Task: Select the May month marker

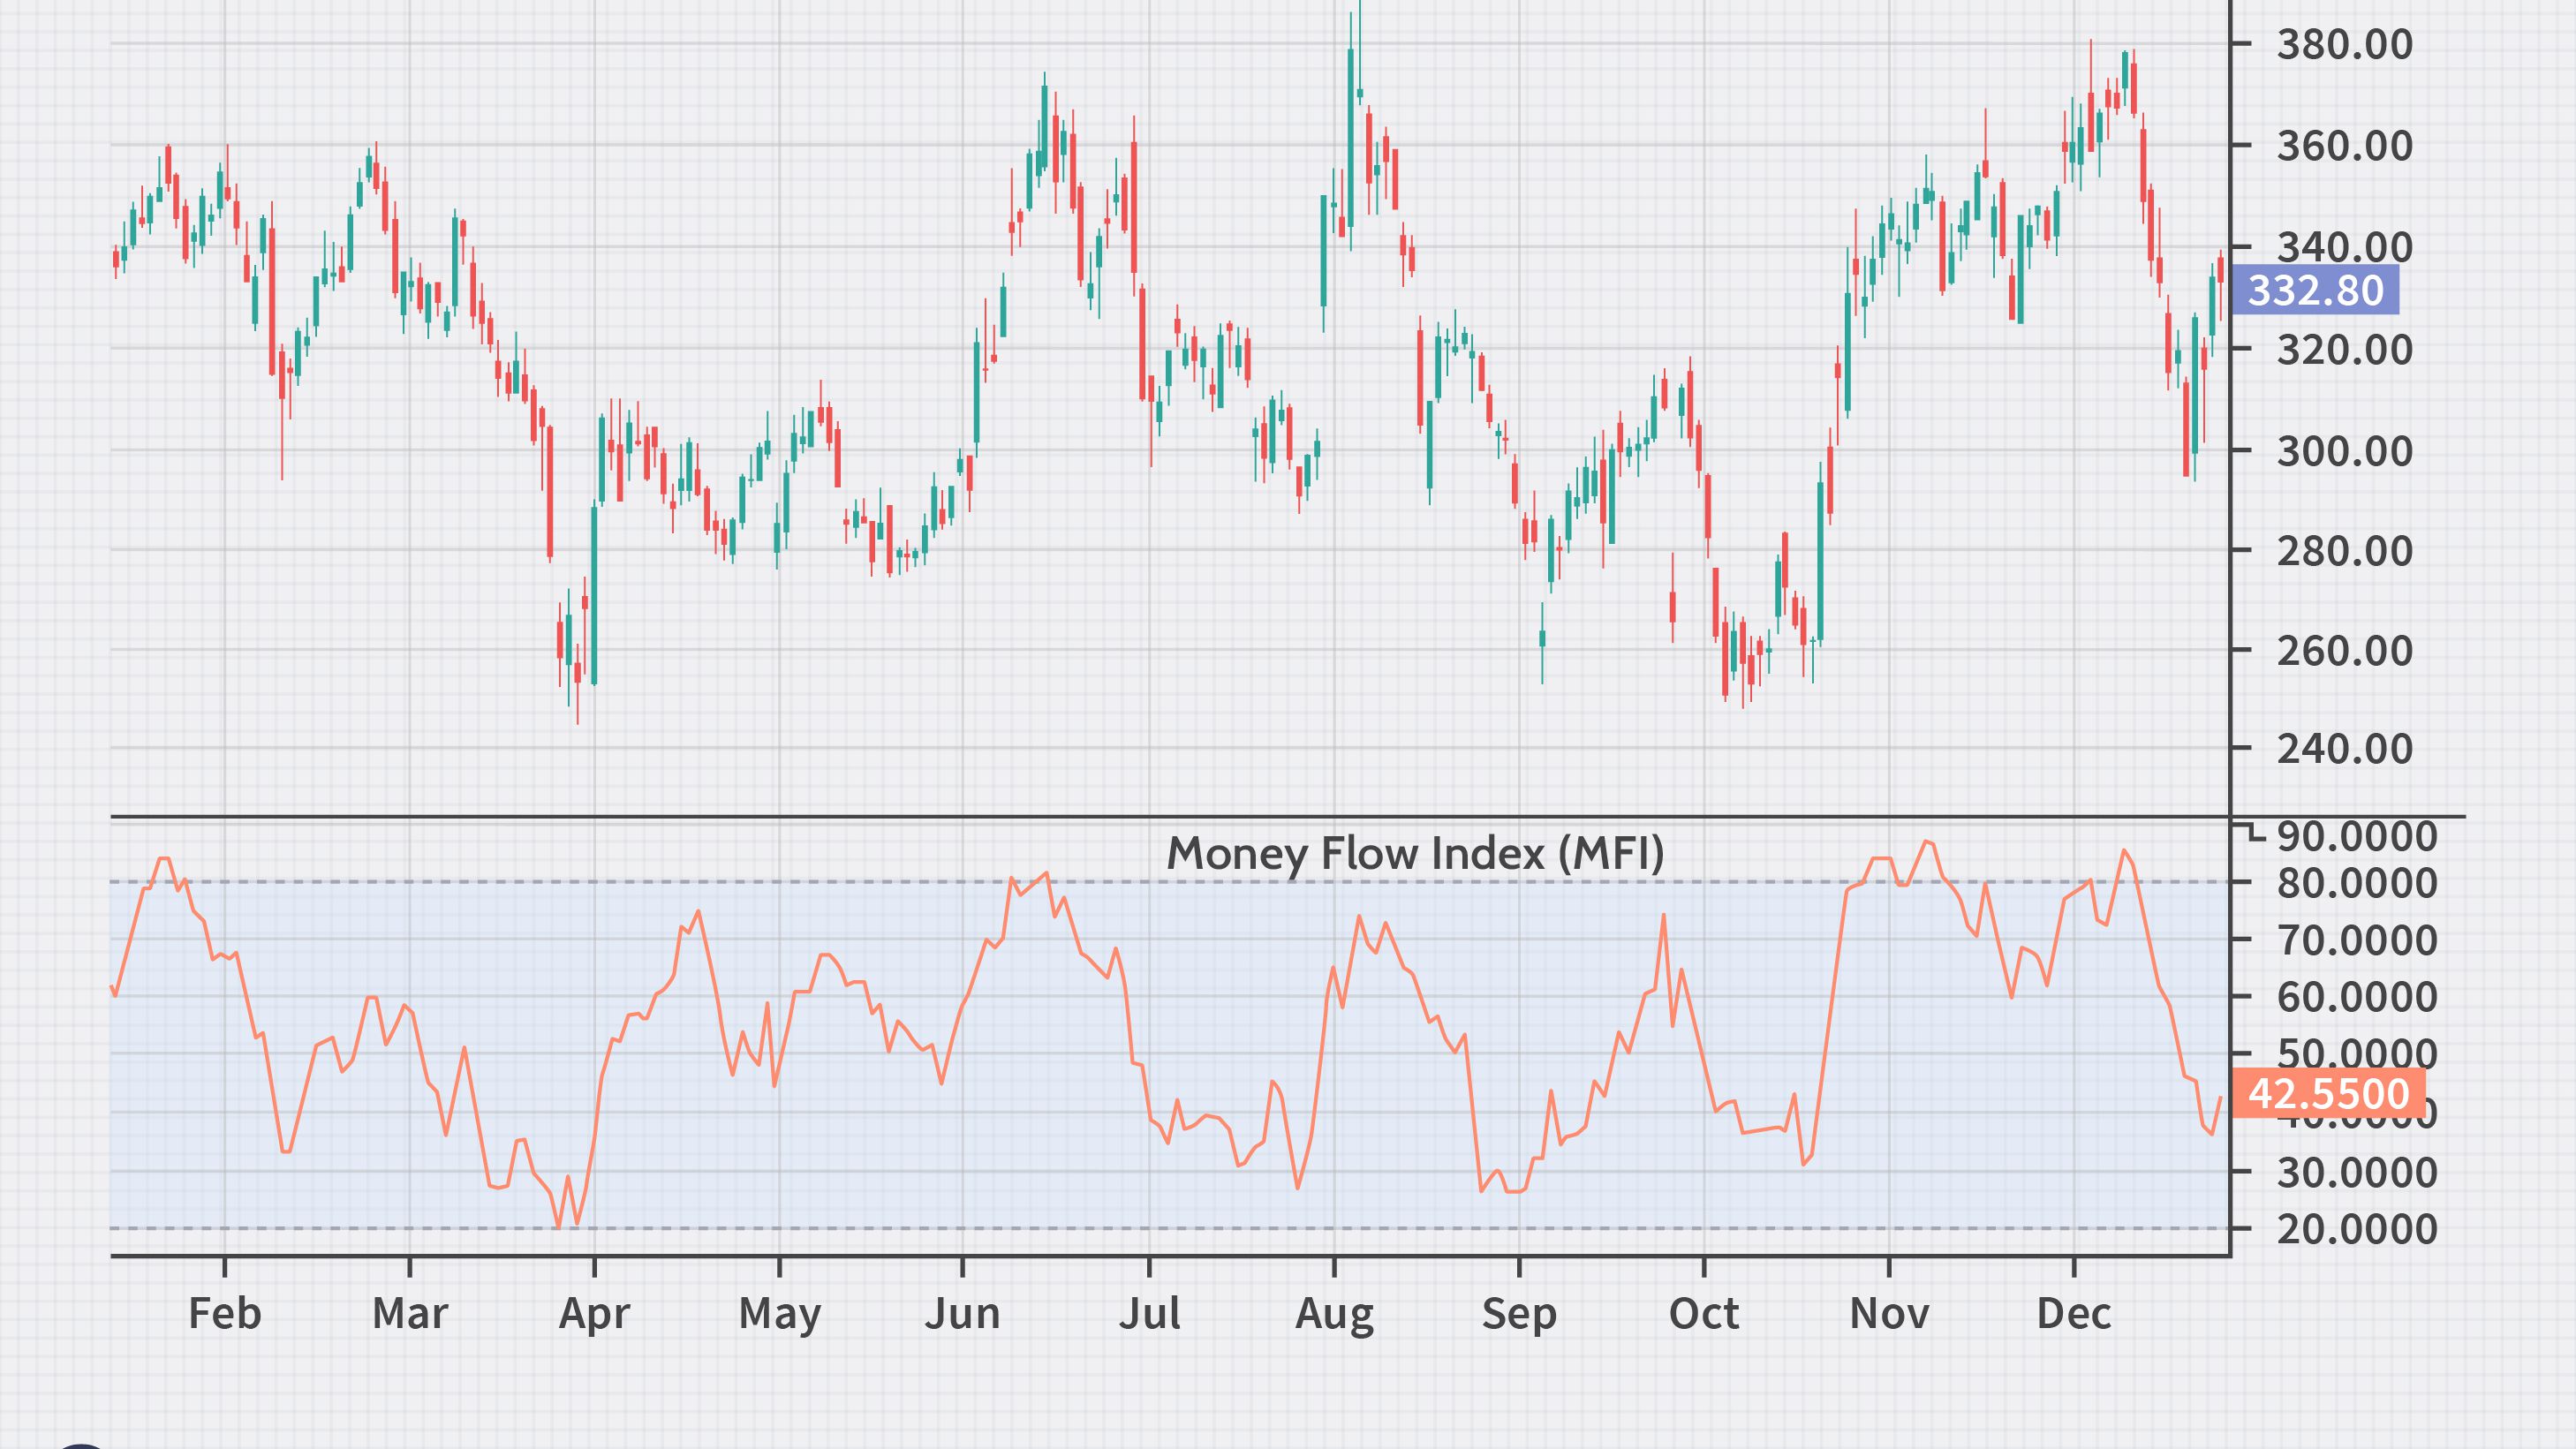Action: point(779,1313)
